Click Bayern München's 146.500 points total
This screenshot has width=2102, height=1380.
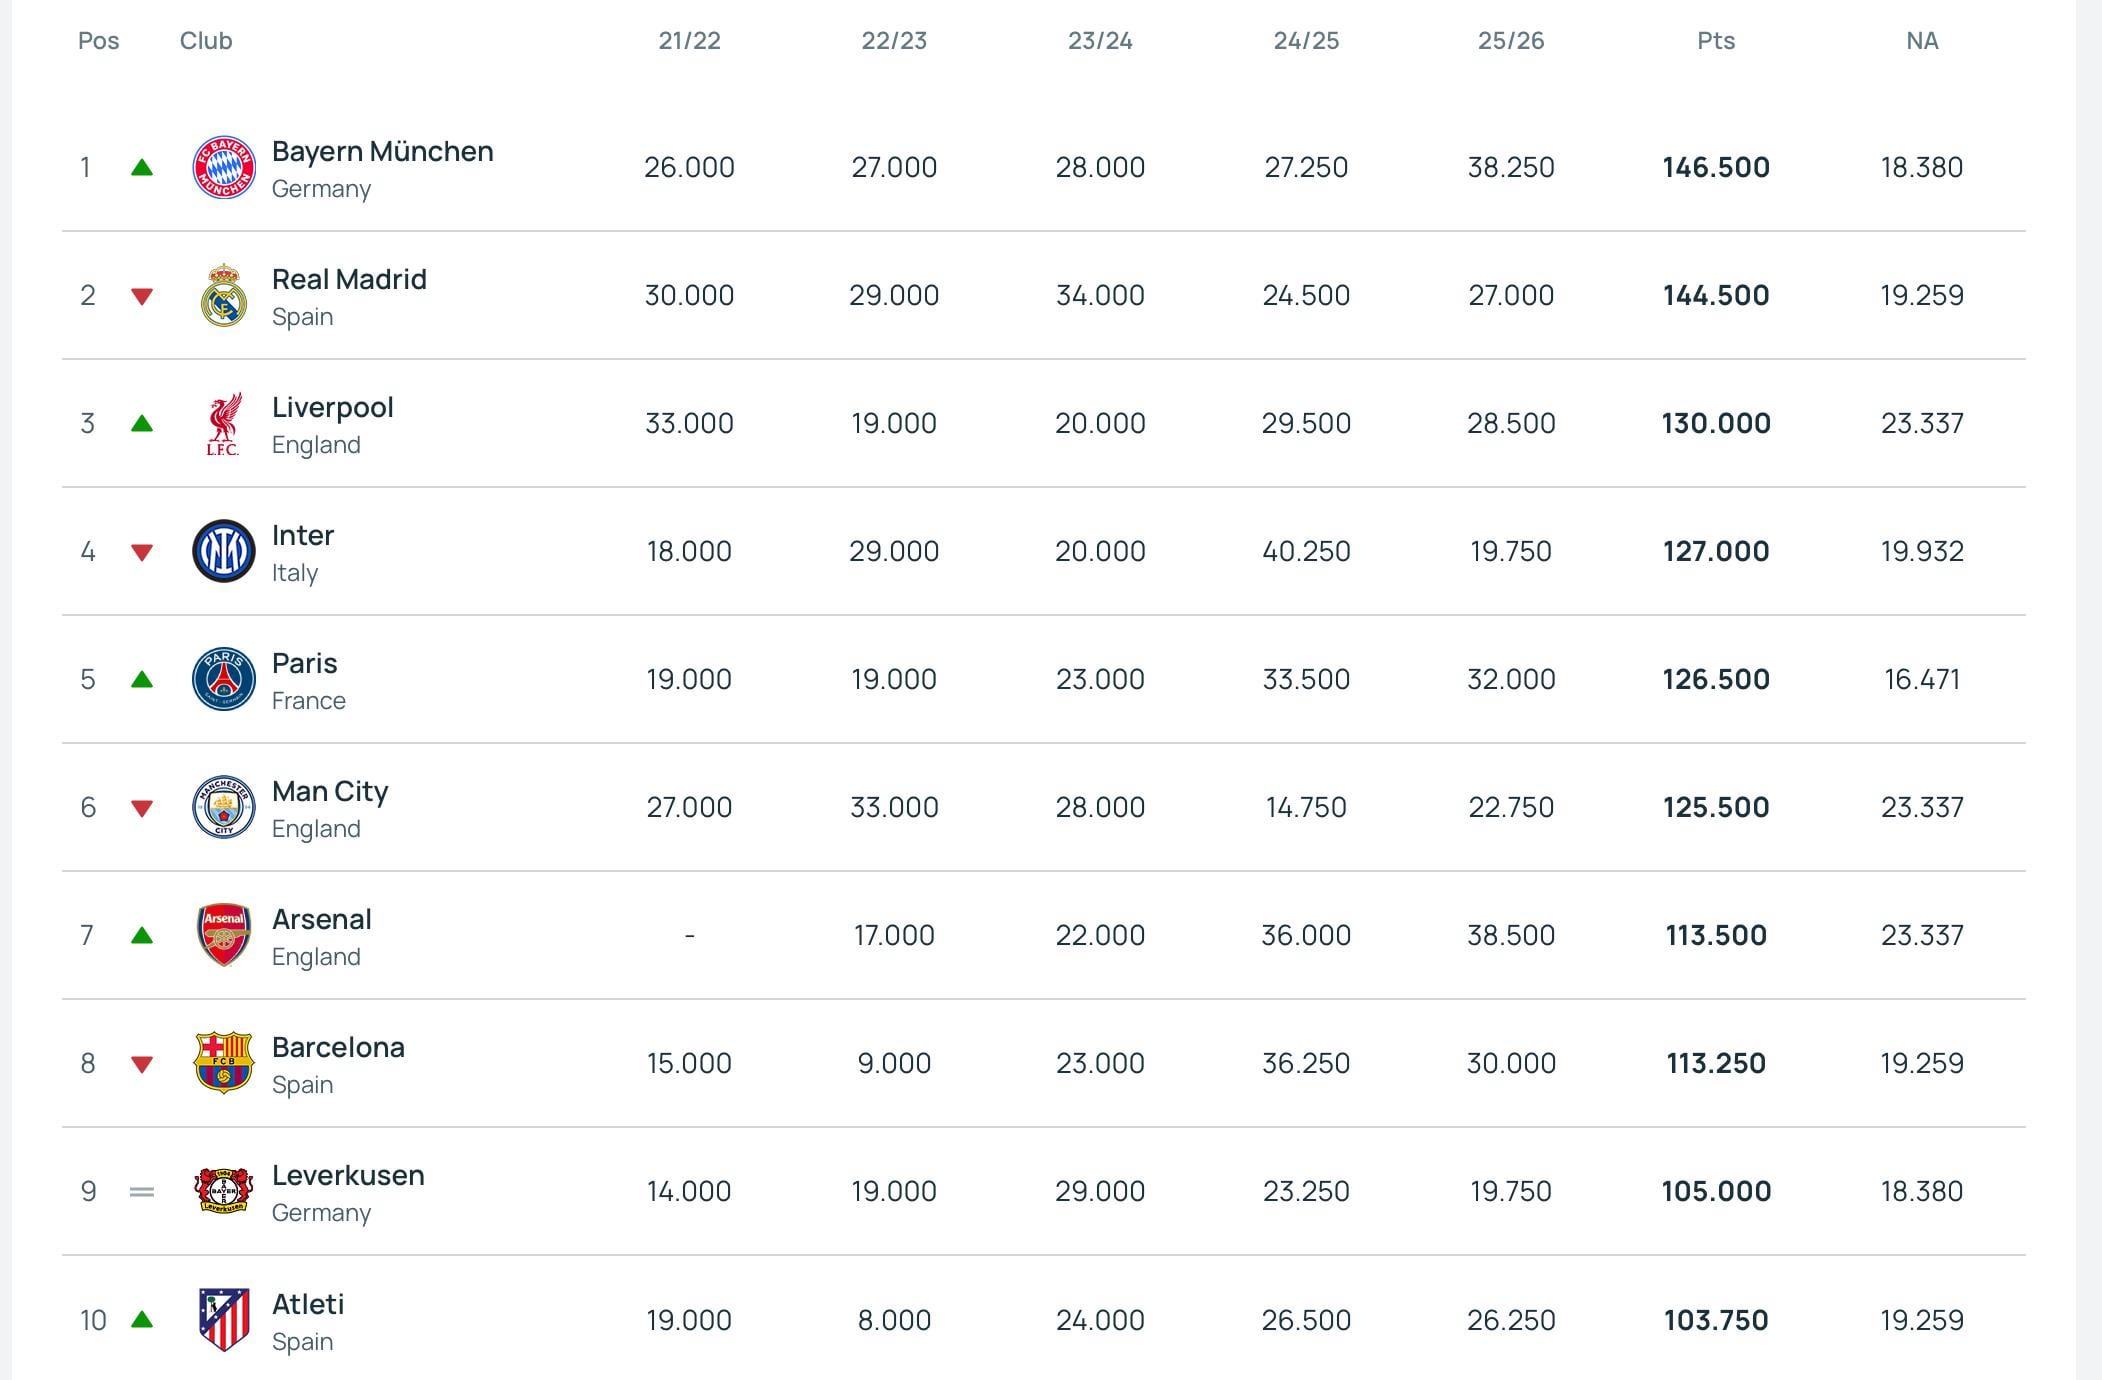pos(1716,167)
